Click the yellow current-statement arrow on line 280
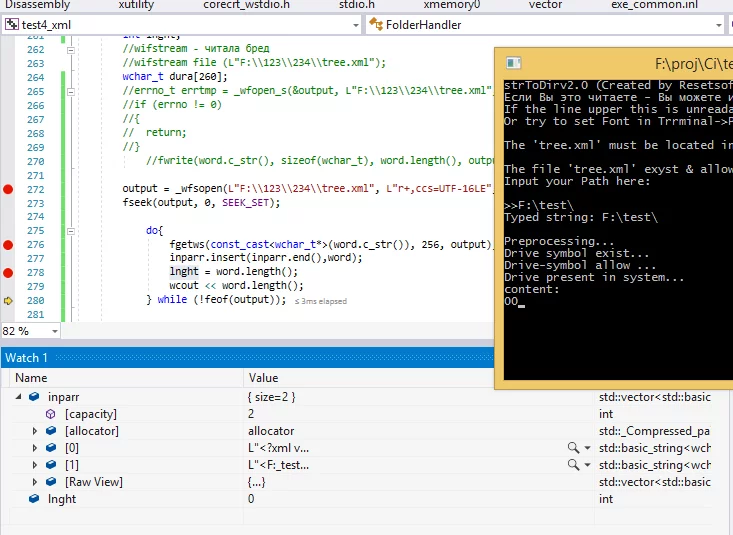This screenshot has height=535, width=733. tap(8, 299)
